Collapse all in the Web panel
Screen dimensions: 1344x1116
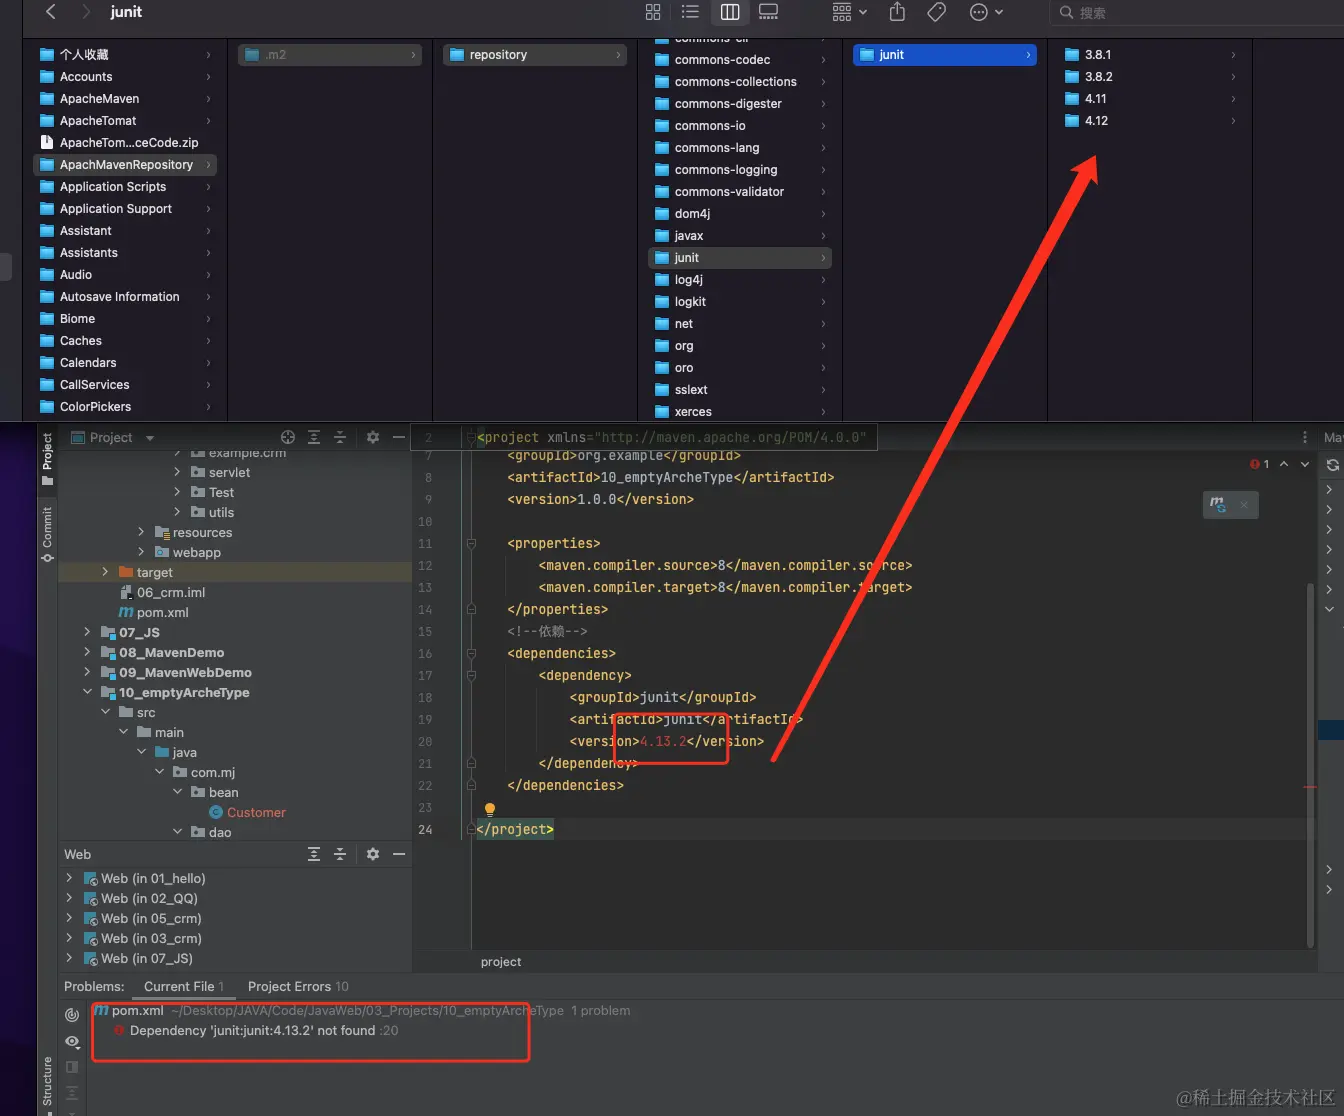click(340, 854)
